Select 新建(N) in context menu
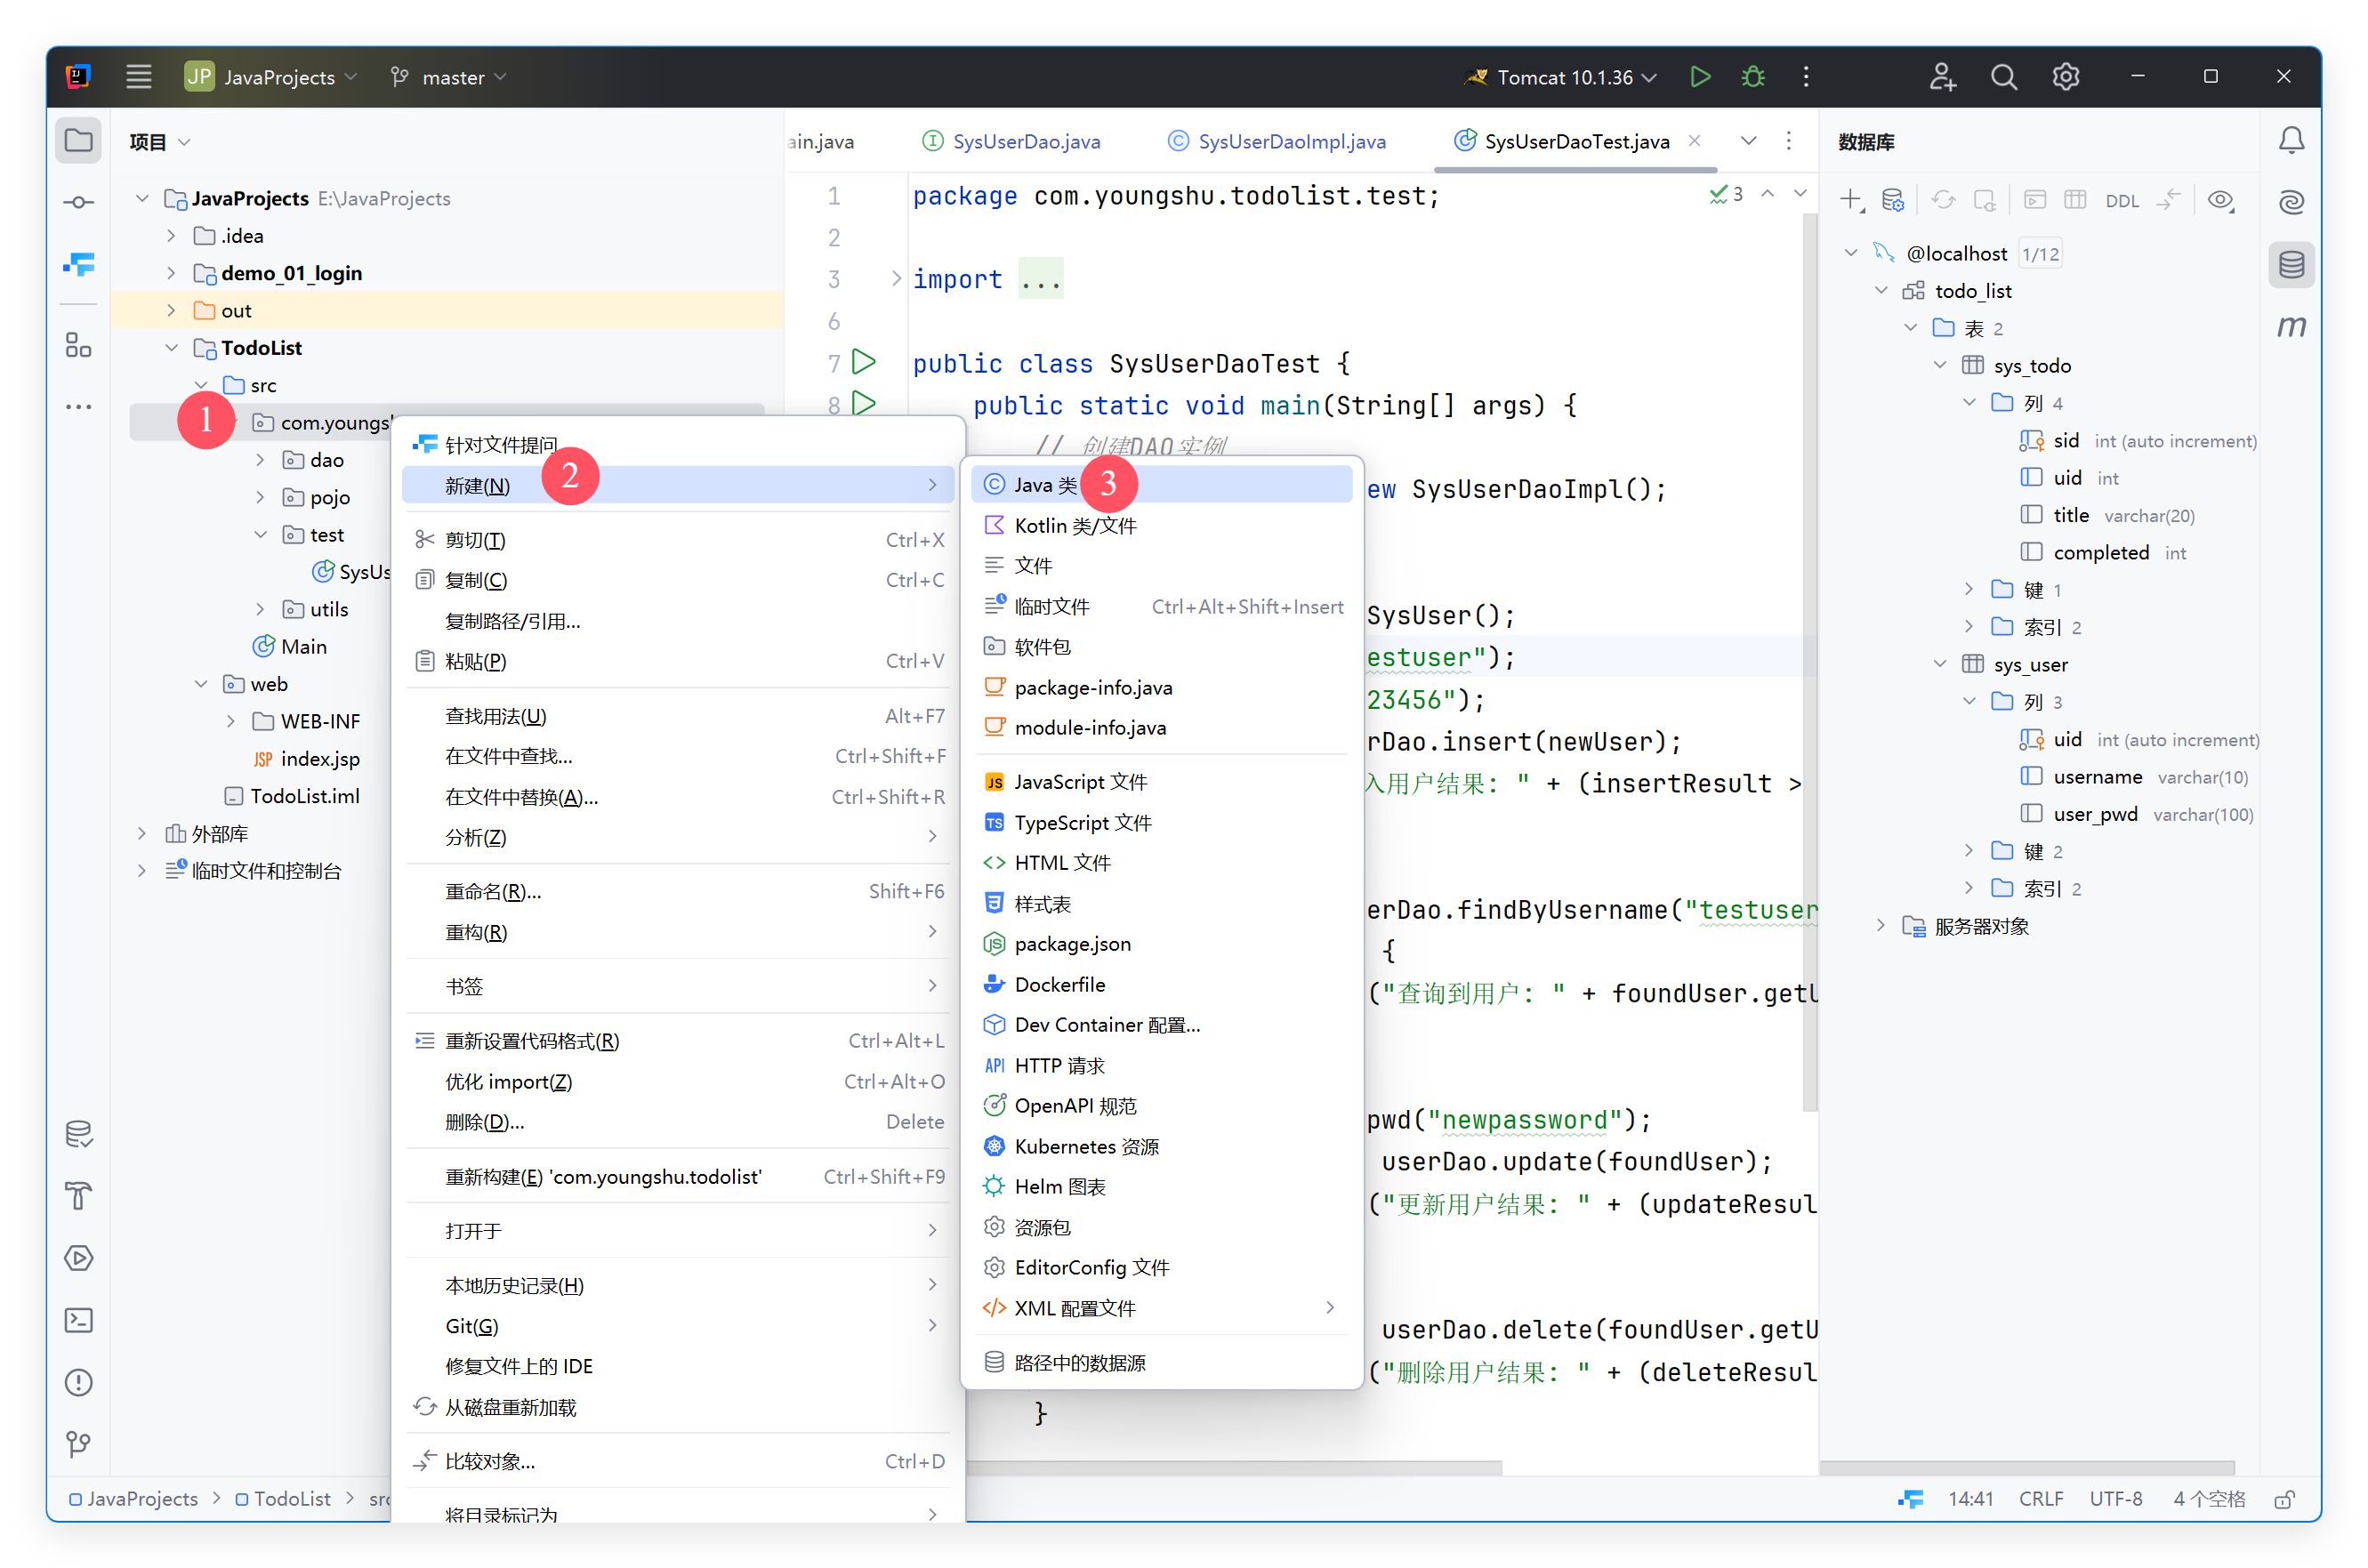2368x1568 pixels. [x=676, y=486]
